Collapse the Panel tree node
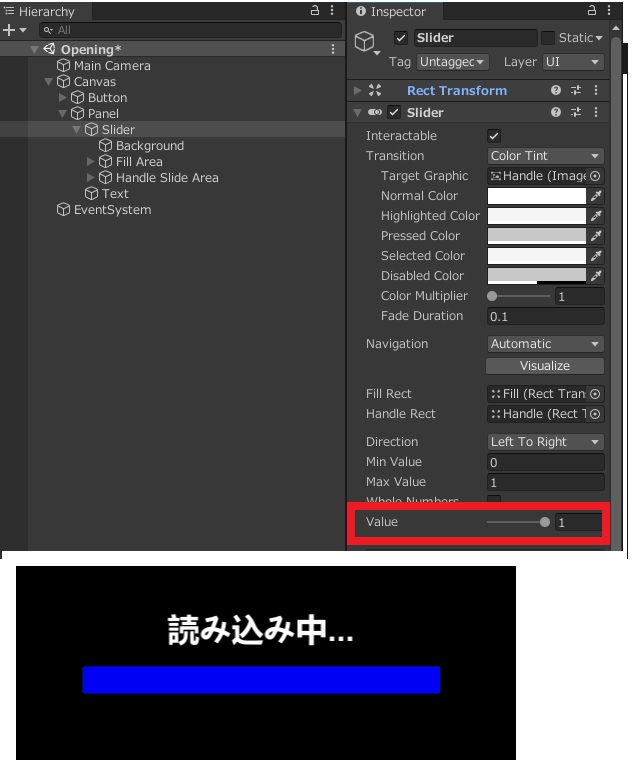 click(62, 113)
